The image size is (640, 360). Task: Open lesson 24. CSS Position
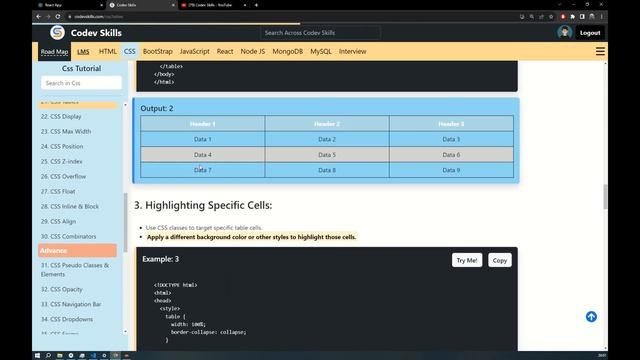62,146
